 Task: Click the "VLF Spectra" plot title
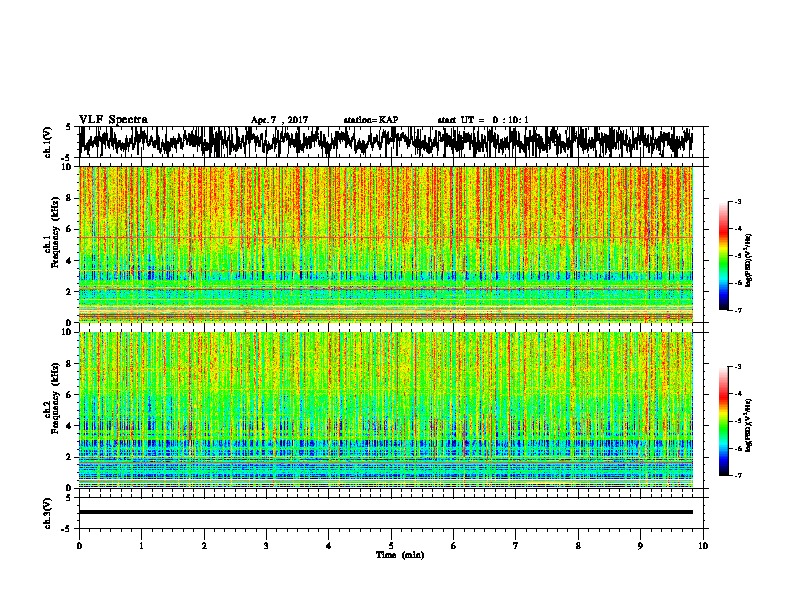(x=113, y=120)
